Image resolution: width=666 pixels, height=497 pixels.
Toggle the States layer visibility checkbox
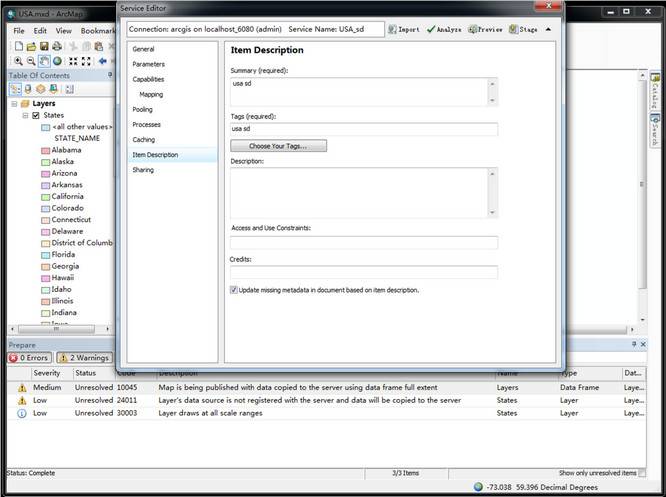pyautogui.click(x=36, y=115)
